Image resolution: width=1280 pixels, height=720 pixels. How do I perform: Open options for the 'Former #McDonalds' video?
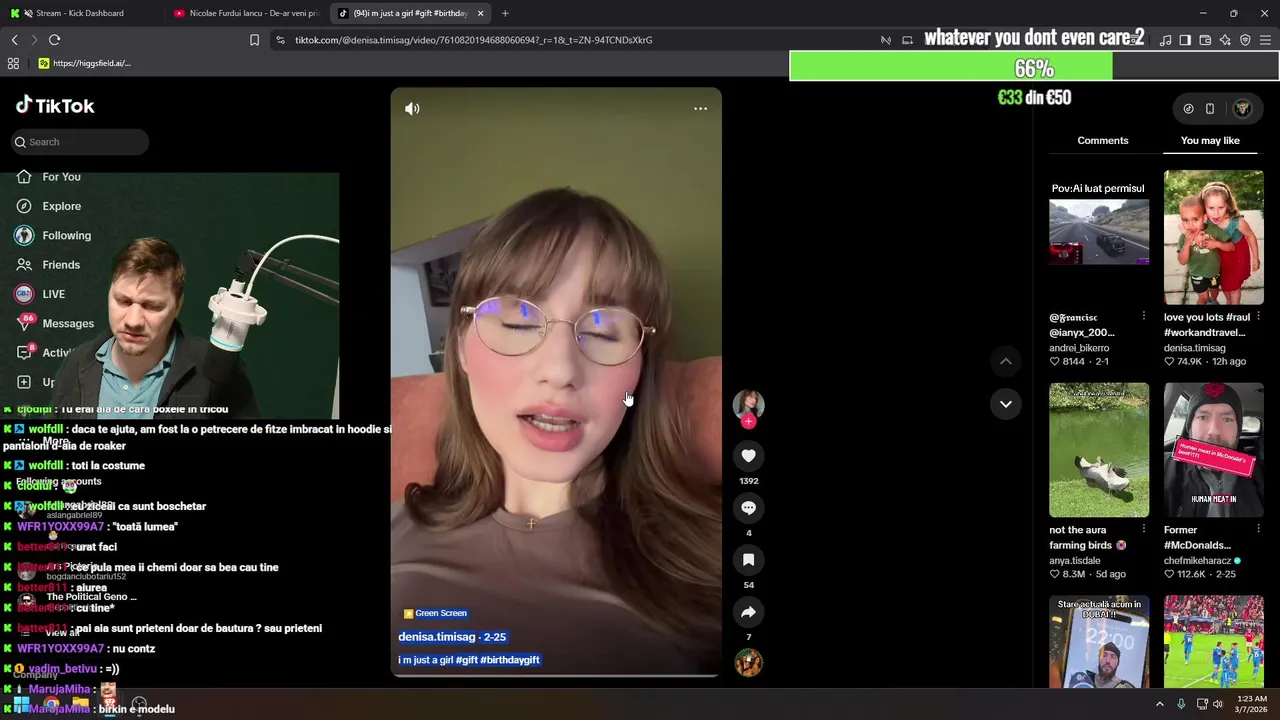coord(1258,530)
